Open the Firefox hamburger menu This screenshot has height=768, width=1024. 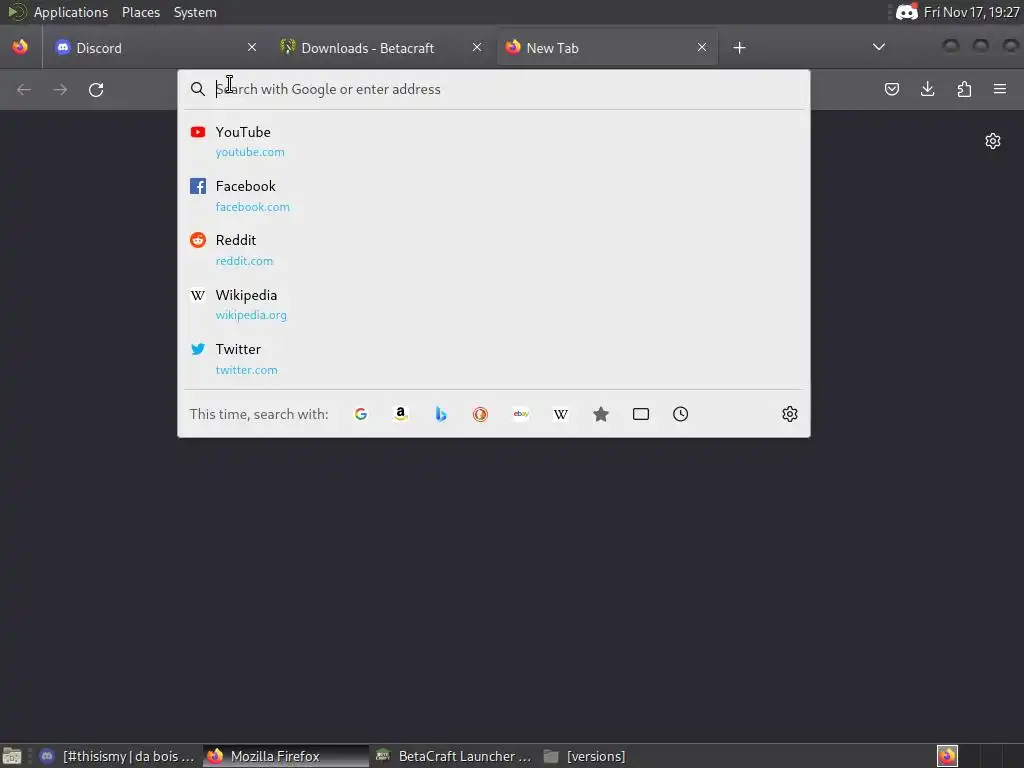point(999,89)
